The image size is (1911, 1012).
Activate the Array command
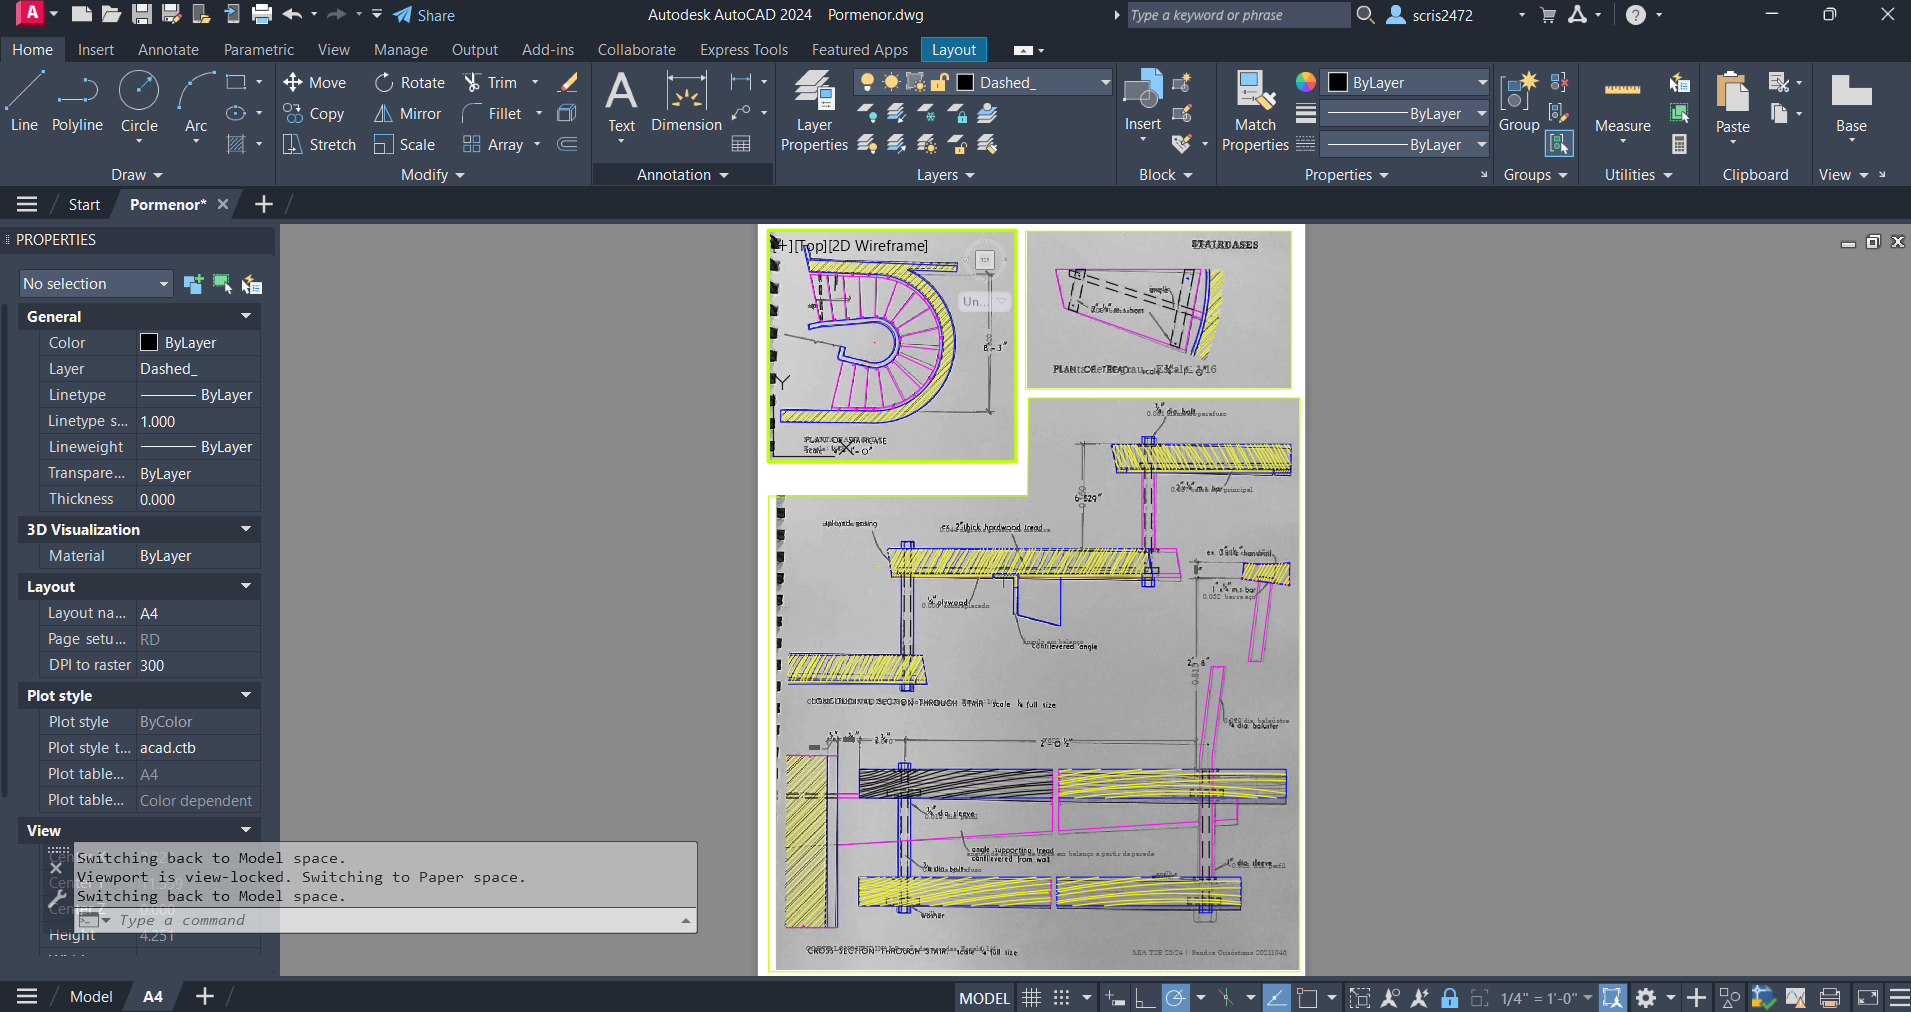pyautogui.click(x=493, y=145)
